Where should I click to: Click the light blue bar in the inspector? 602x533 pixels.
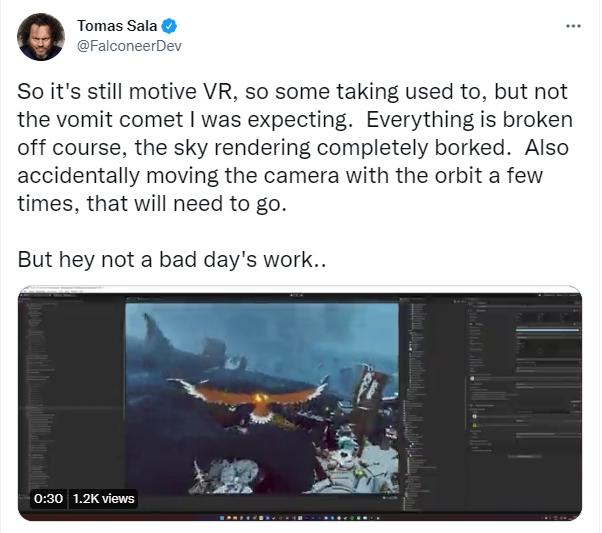[548, 330]
